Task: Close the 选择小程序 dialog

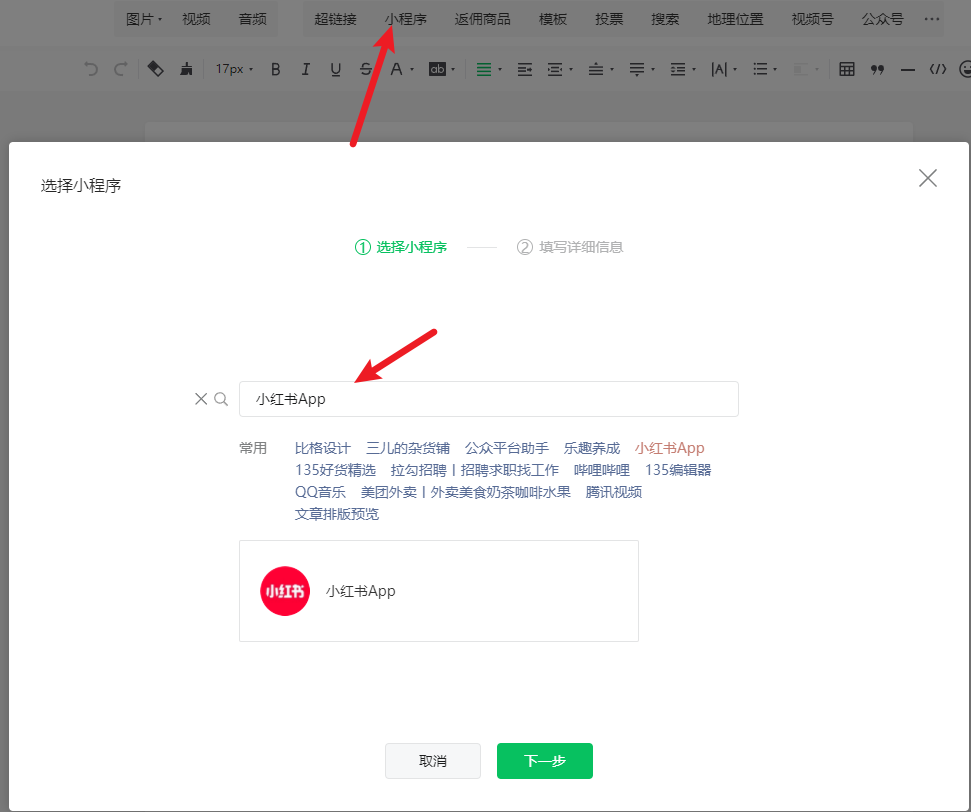Action: pos(927,178)
